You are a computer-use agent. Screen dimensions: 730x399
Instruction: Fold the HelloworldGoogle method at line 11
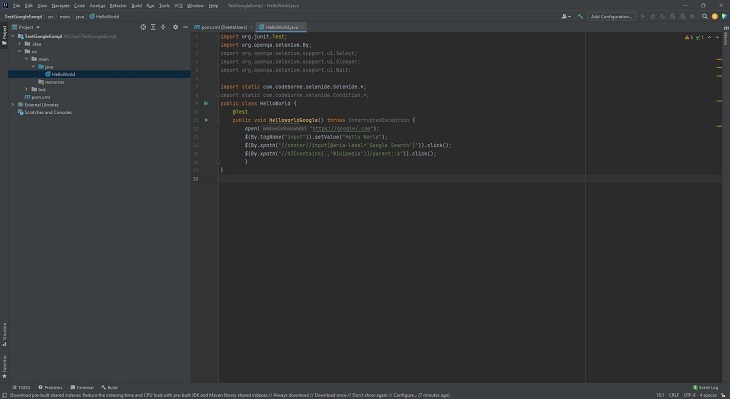click(x=218, y=120)
